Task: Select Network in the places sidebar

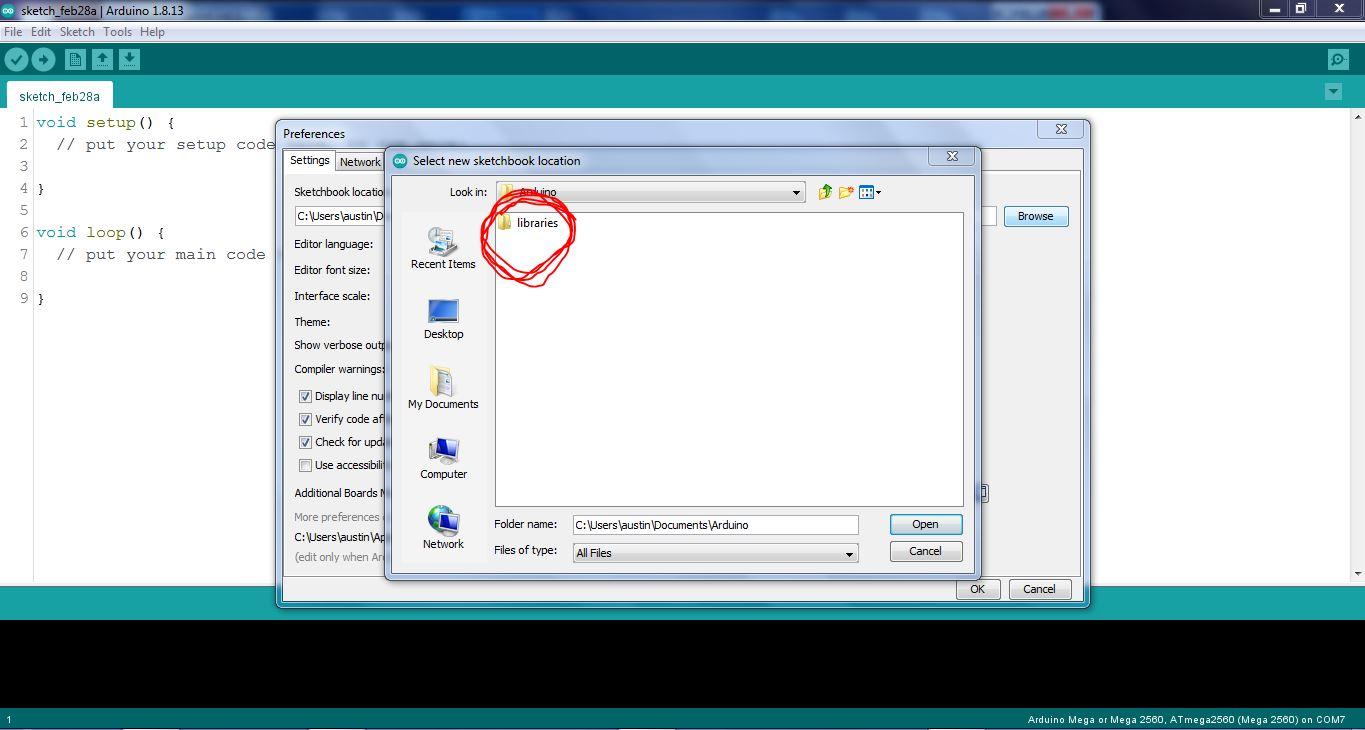Action: coord(443,528)
